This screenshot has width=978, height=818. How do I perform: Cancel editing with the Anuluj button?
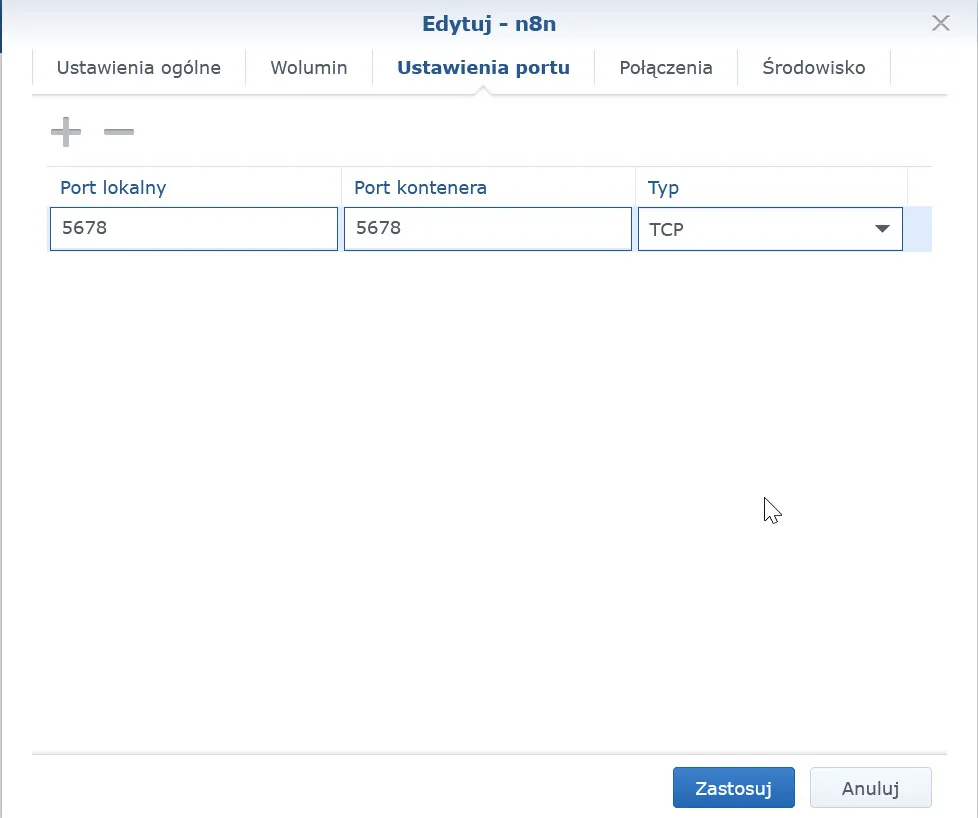click(x=870, y=788)
